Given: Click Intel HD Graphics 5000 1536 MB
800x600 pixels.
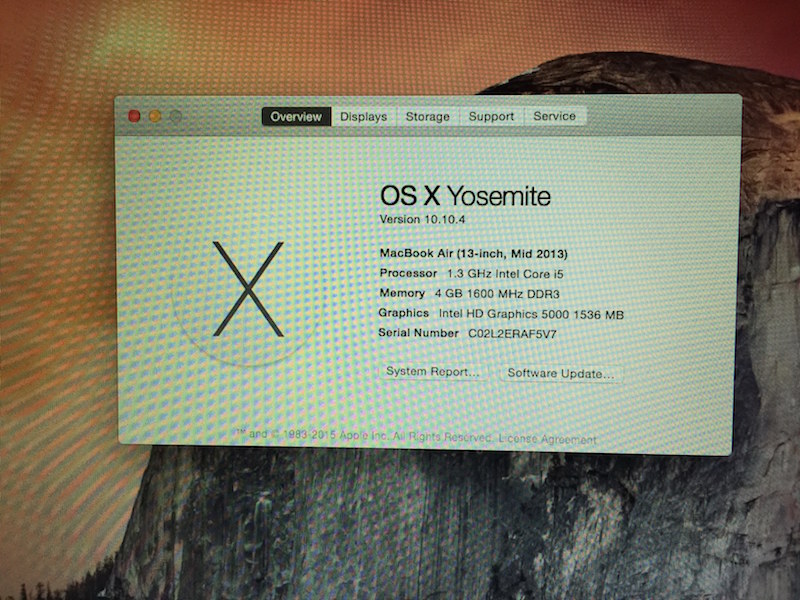Looking at the screenshot, I should (531, 314).
